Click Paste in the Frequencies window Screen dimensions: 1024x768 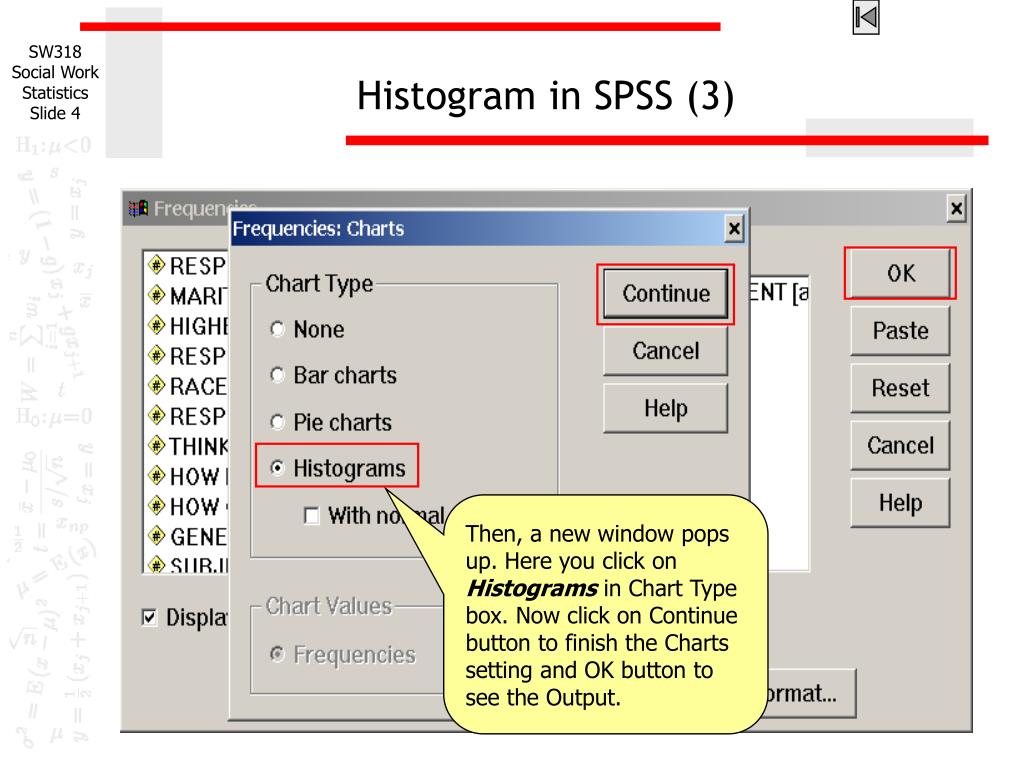point(900,330)
